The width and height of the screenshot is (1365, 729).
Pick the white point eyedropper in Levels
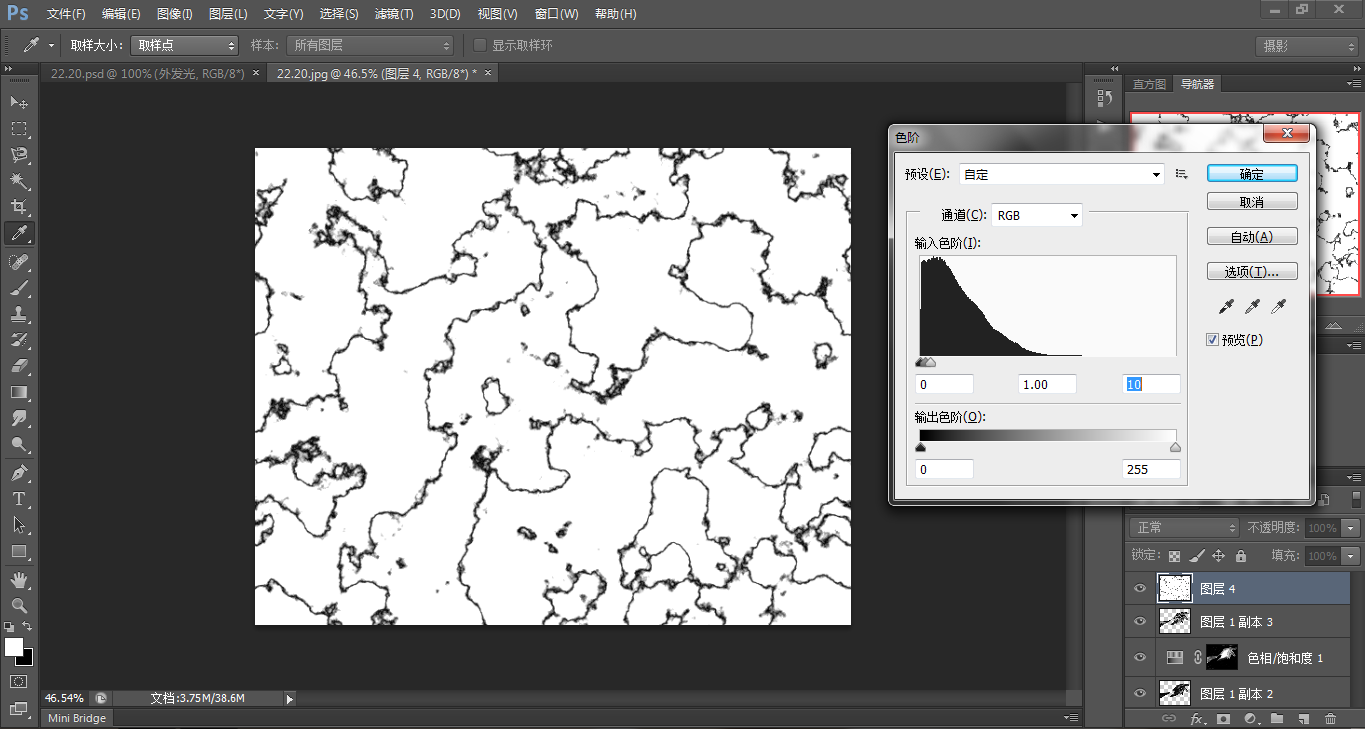tap(1277, 307)
